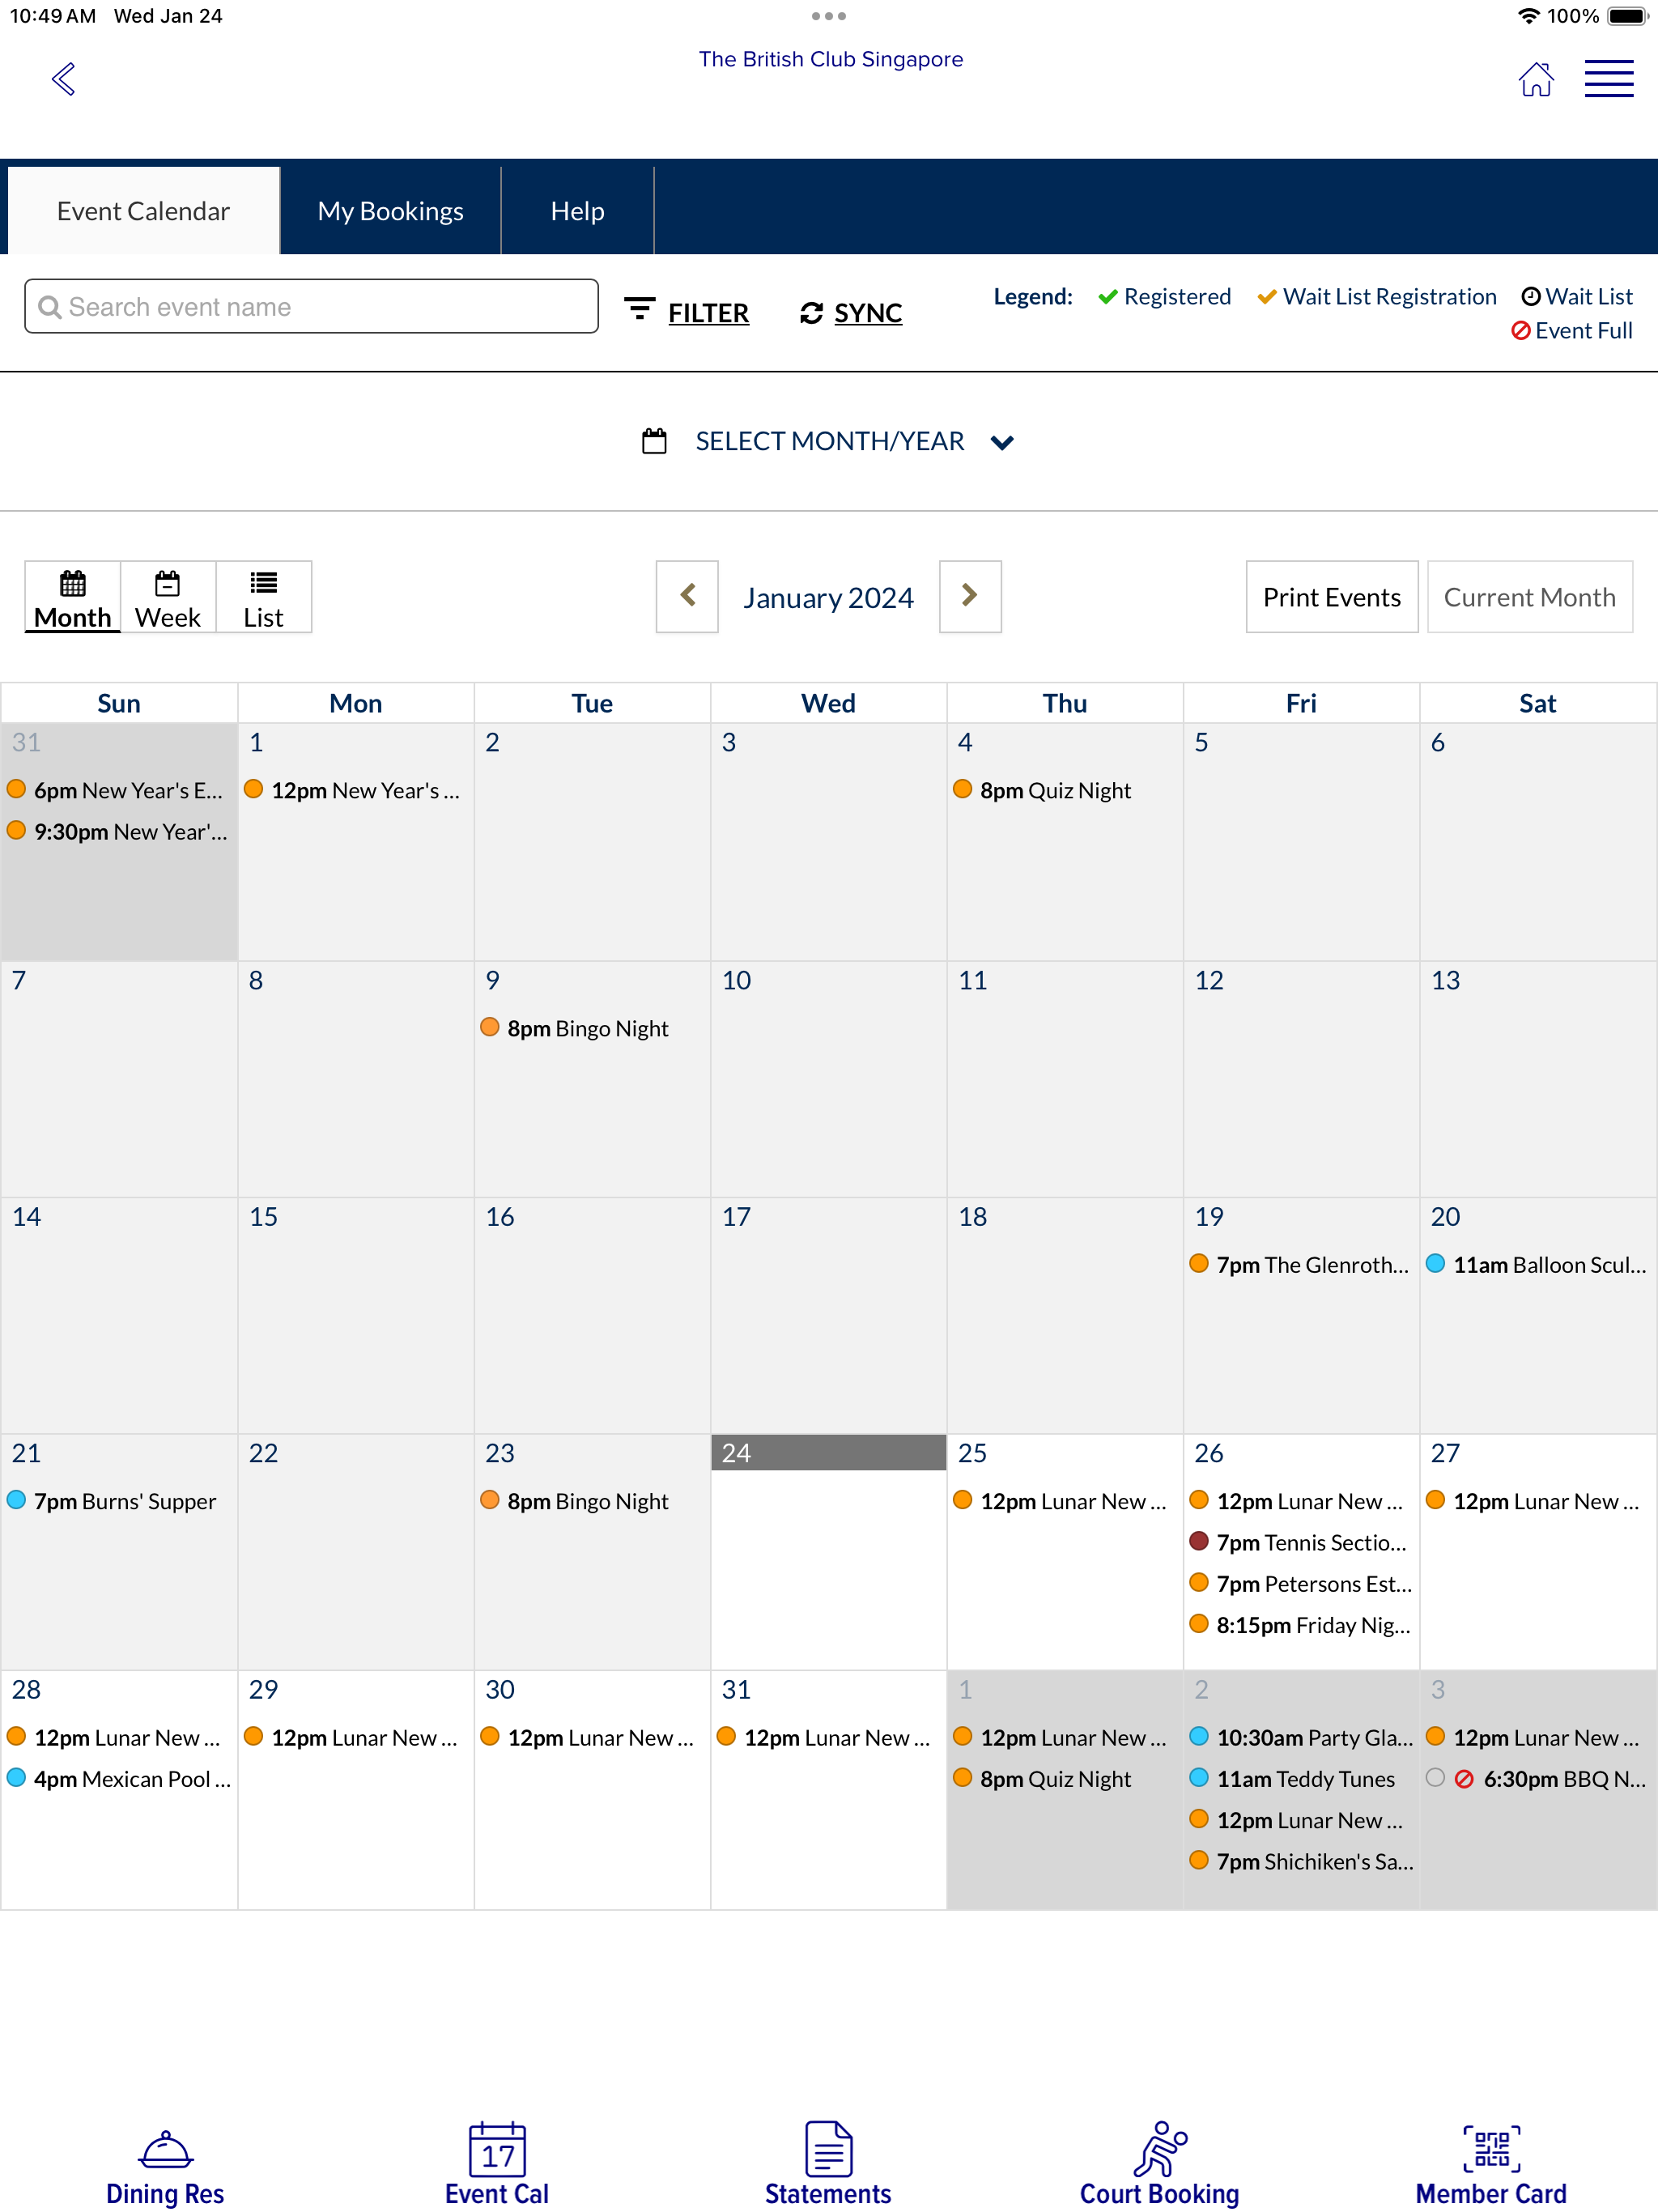Click the Sync refresh icon
The width and height of the screenshot is (1658, 2212).
(811, 313)
